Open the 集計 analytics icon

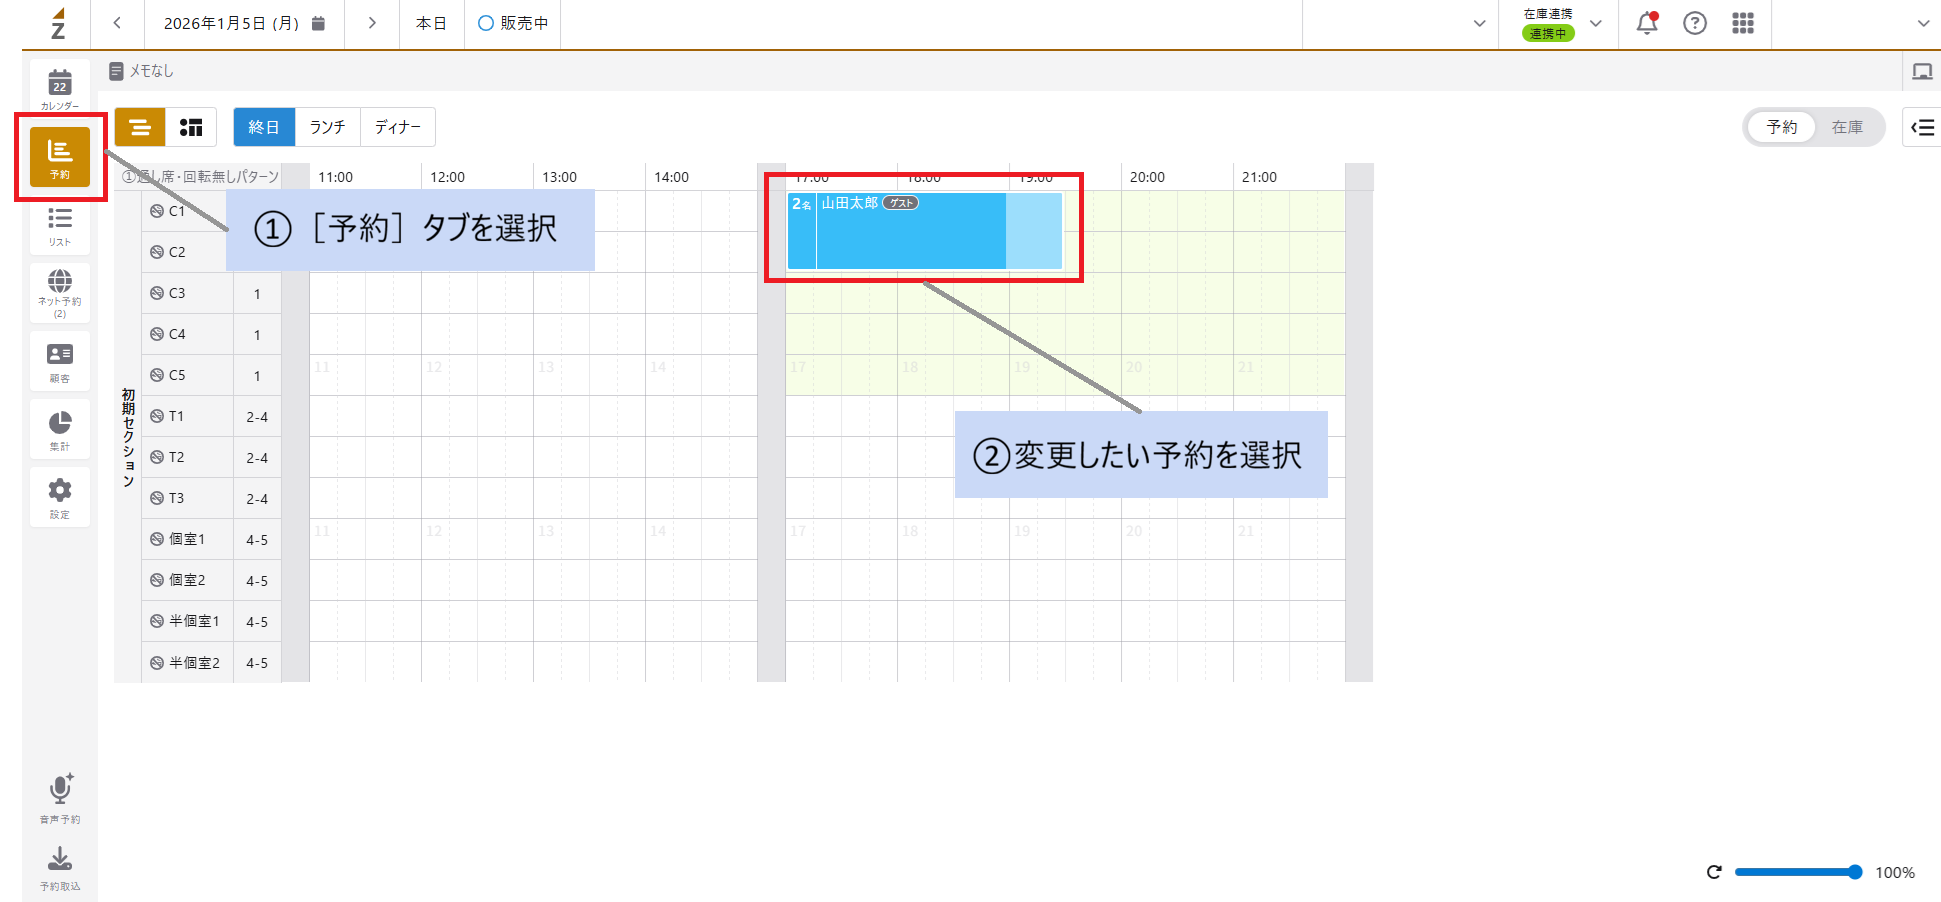coord(60,428)
